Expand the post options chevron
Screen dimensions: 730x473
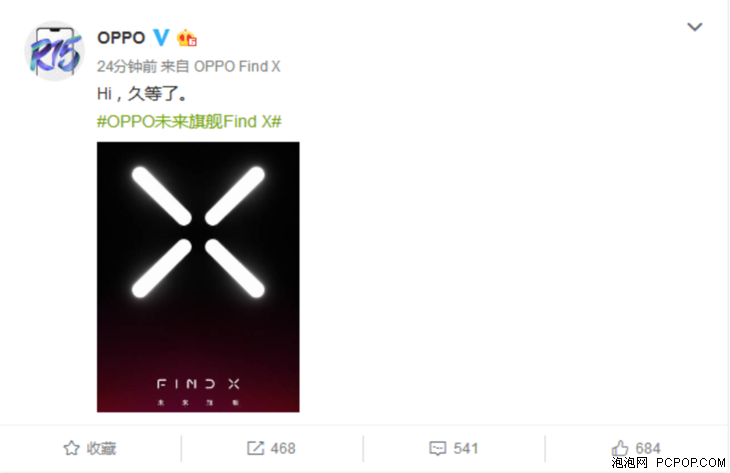[x=695, y=27]
